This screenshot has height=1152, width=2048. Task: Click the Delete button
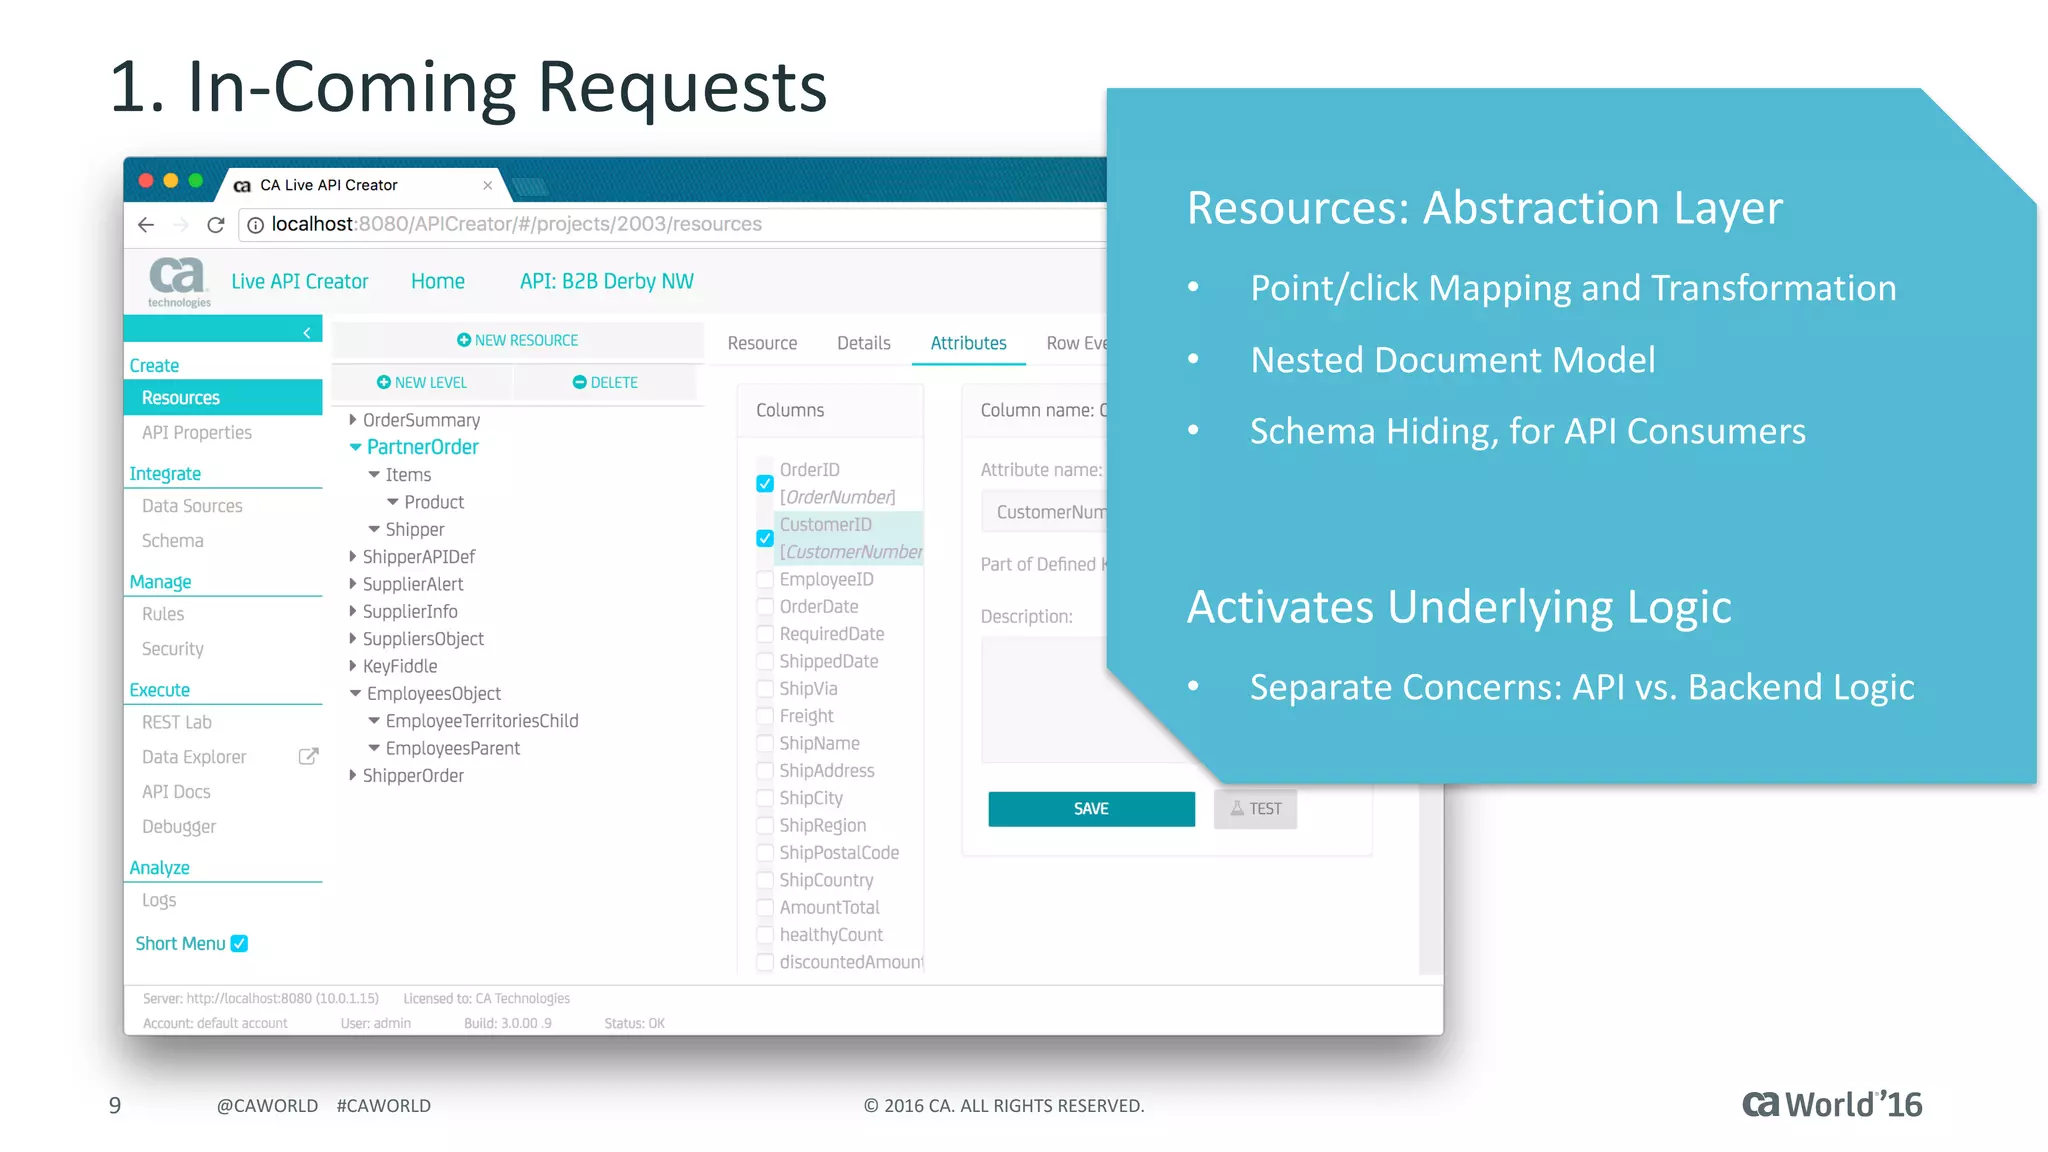[x=605, y=382]
